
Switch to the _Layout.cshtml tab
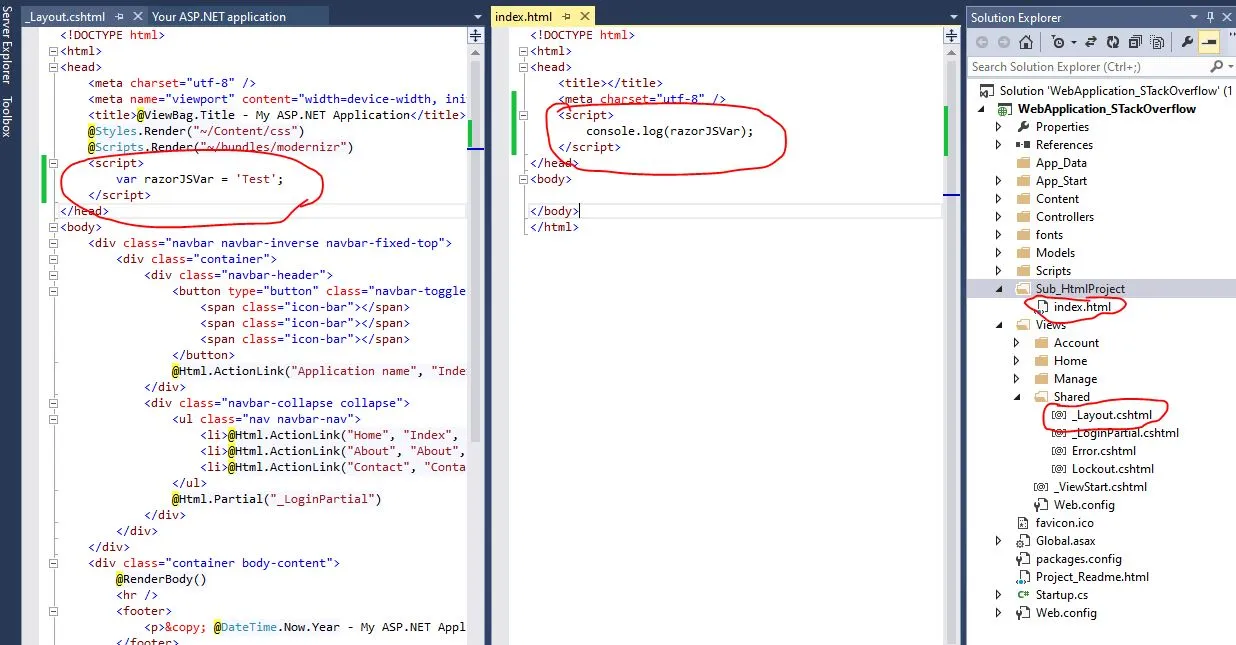pyautogui.click(x=67, y=17)
